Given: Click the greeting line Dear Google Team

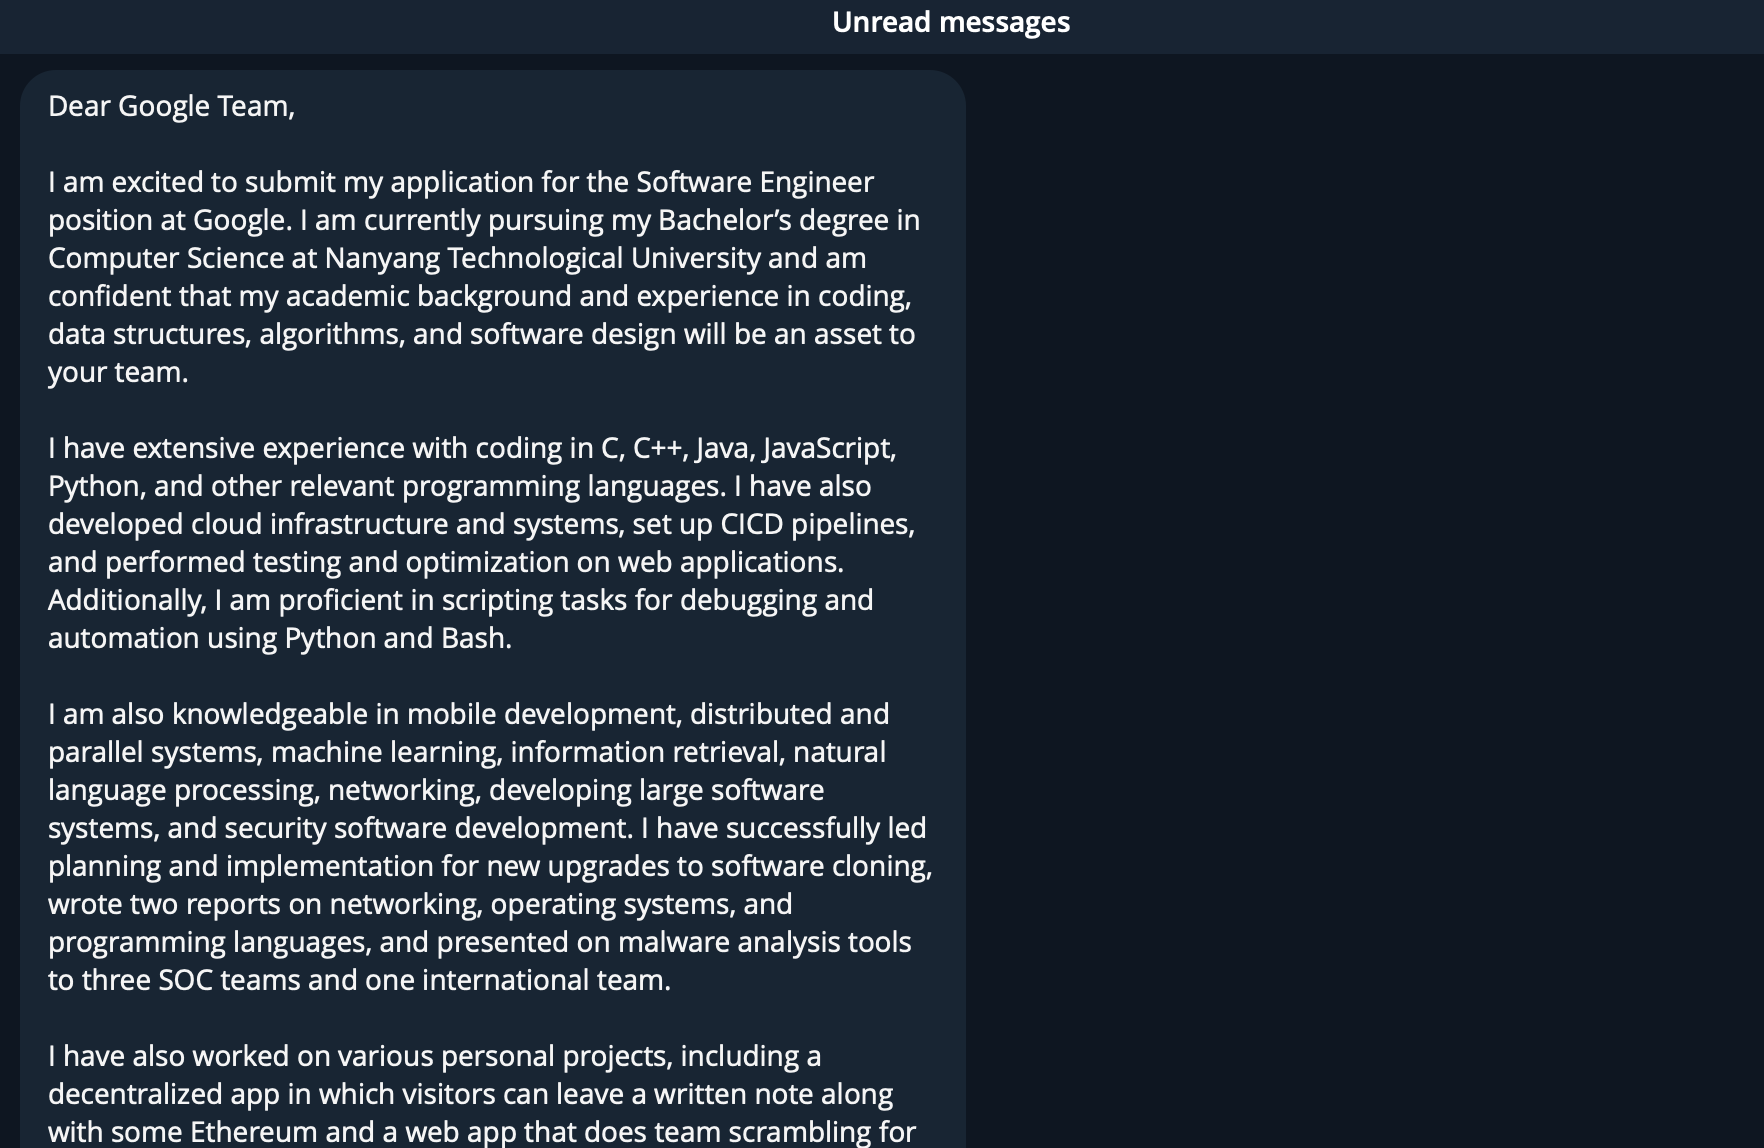Looking at the screenshot, I should coord(172,105).
